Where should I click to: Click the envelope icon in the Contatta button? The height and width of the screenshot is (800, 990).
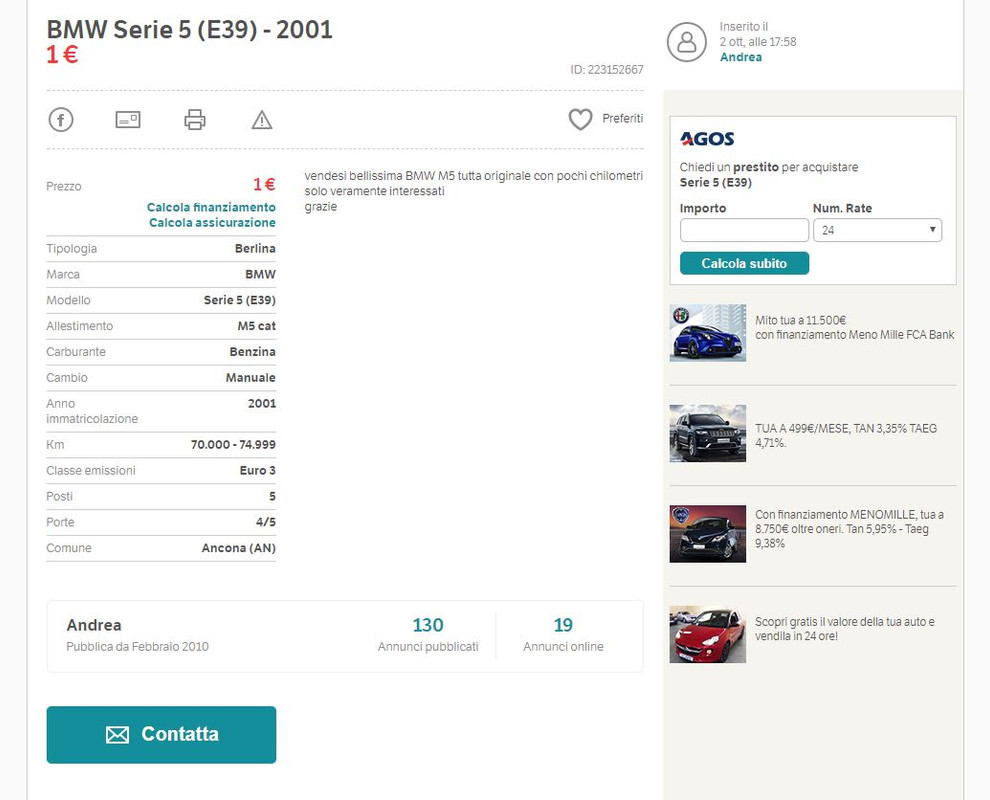coord(117,734)
